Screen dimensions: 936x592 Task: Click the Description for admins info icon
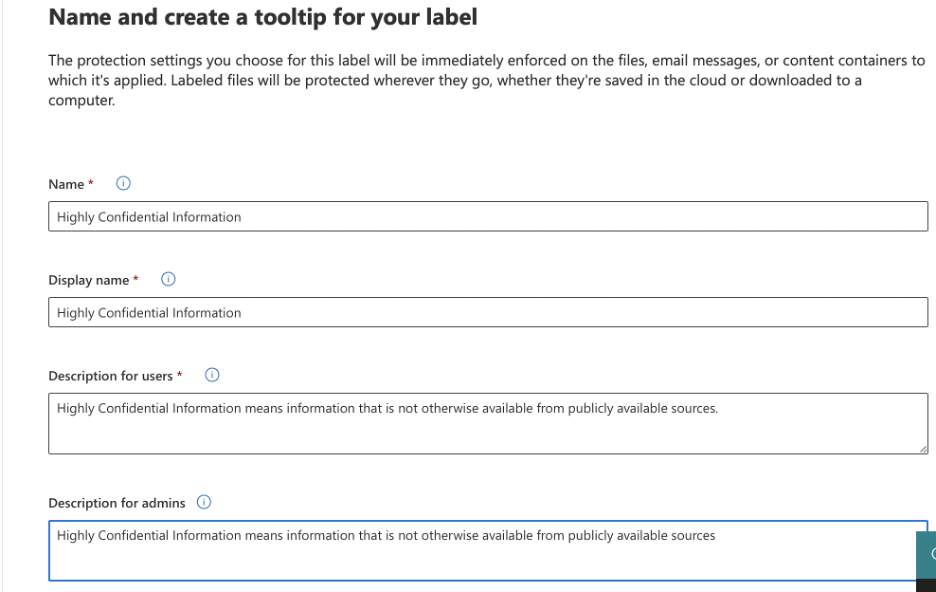[x=201, y=502]
